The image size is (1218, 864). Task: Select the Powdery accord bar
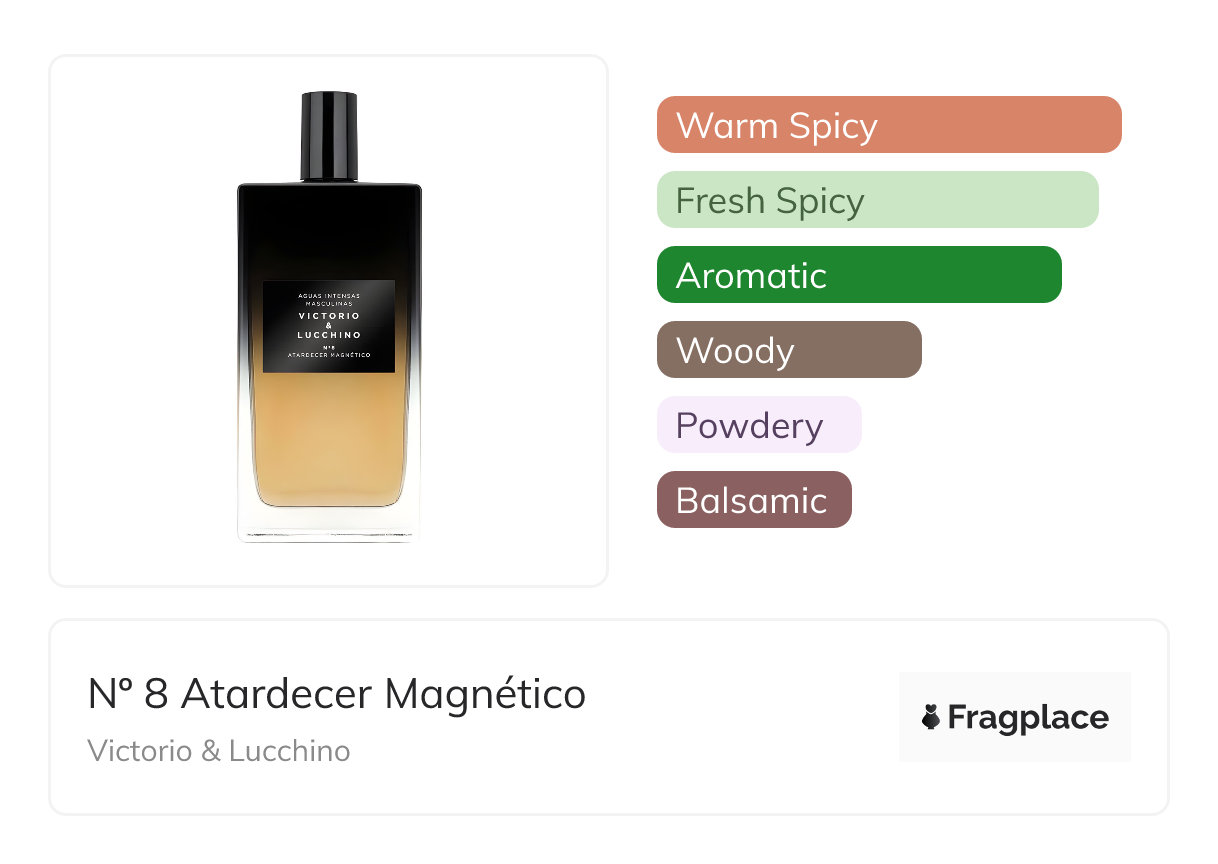[x=759, y=425]
